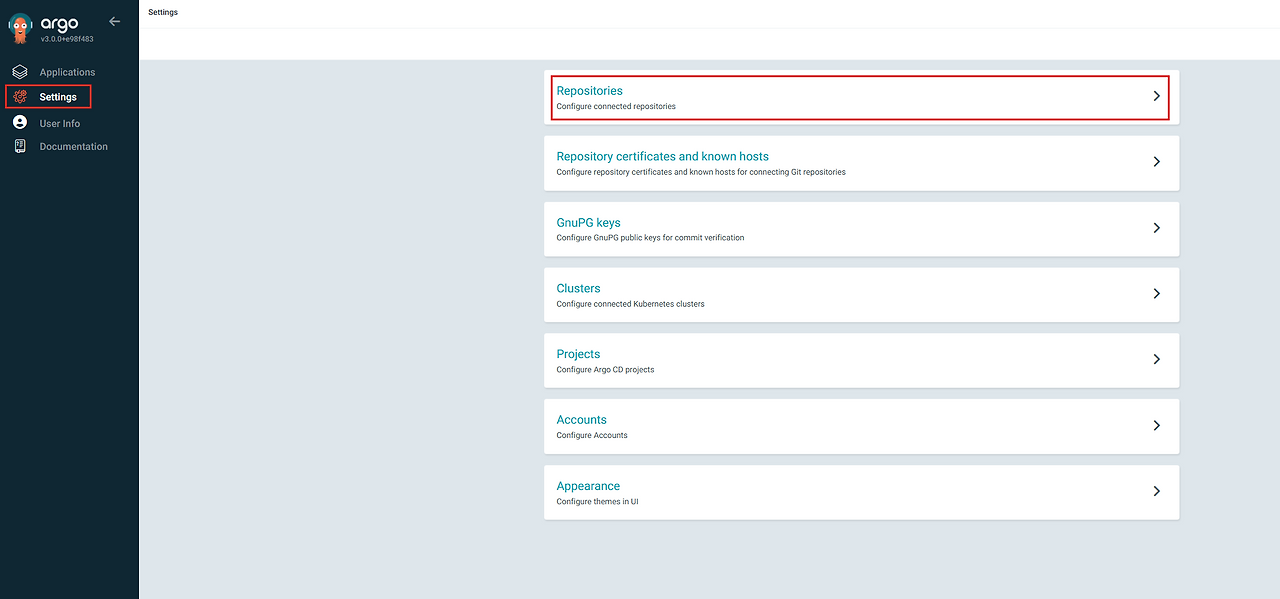The image size is (1280, 599).
Task: Click 'Configure connected Kubernetes clusters' description
Action: pyautogui.click(x=630, y=304)
